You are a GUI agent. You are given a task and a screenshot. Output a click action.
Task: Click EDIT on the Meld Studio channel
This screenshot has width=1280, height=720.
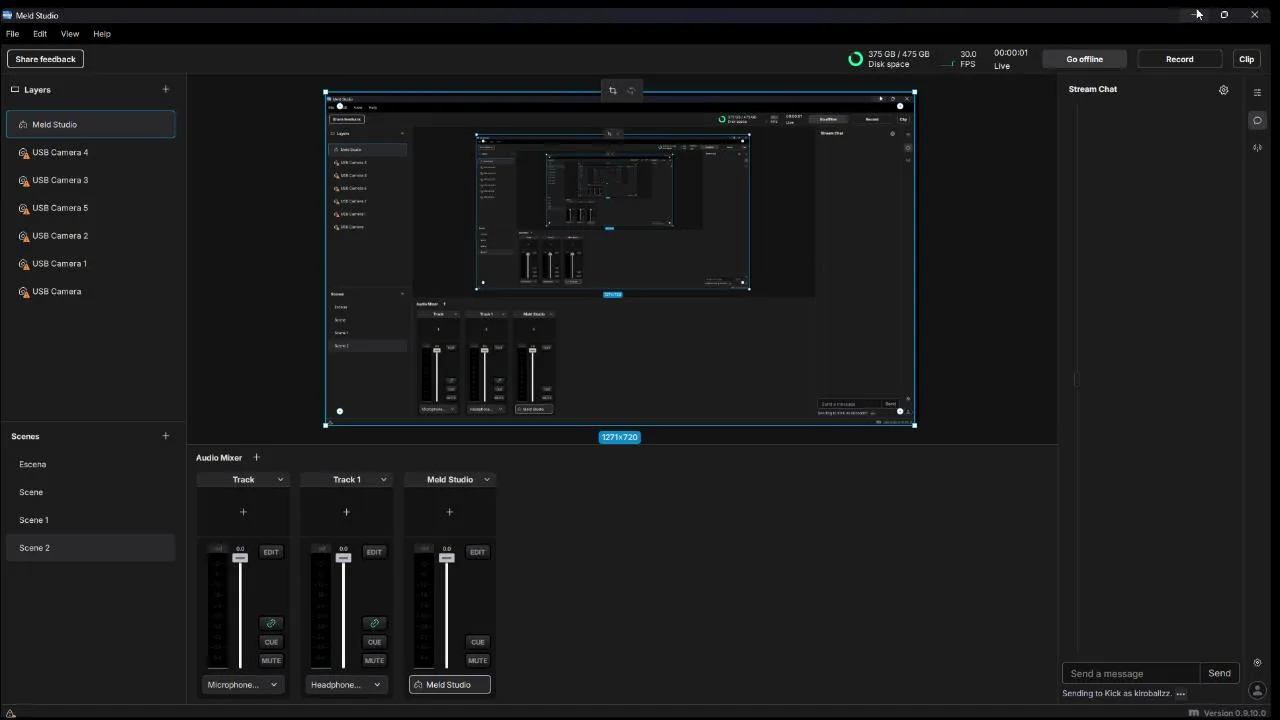pyautogui.click(x=477, y=552)
